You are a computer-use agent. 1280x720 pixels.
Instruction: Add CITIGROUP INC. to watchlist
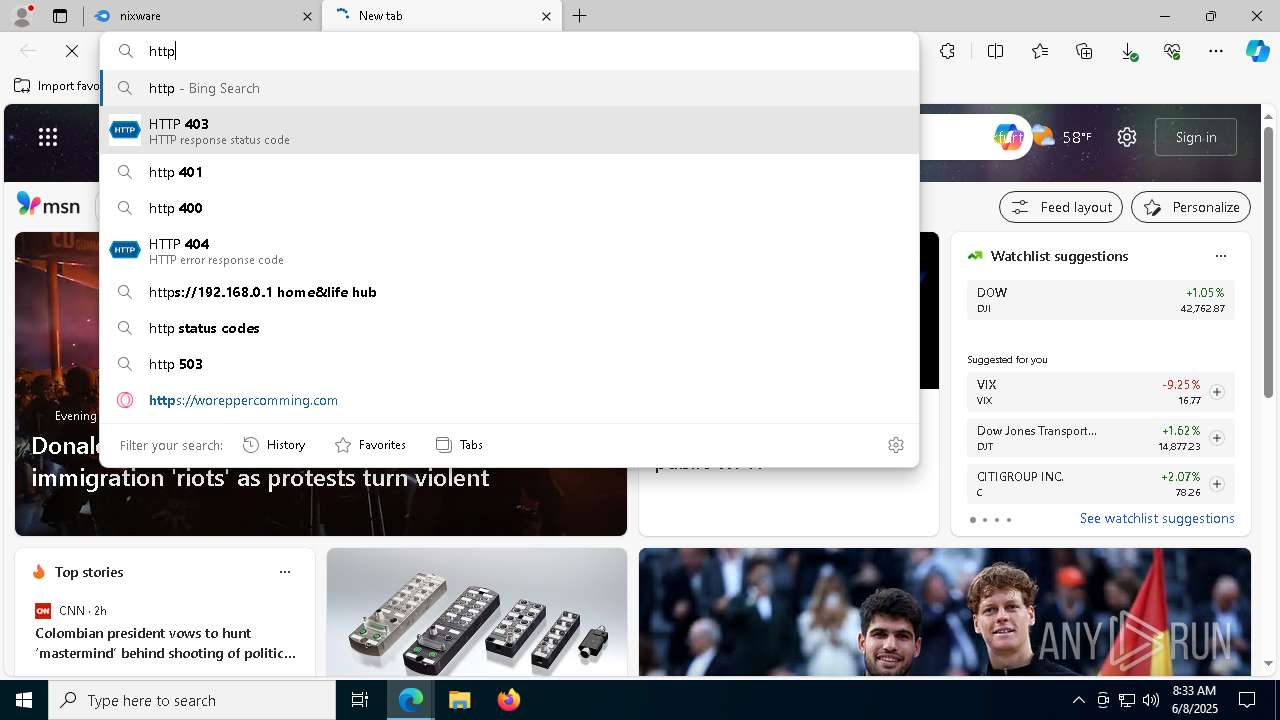[x=1217, y=484]
